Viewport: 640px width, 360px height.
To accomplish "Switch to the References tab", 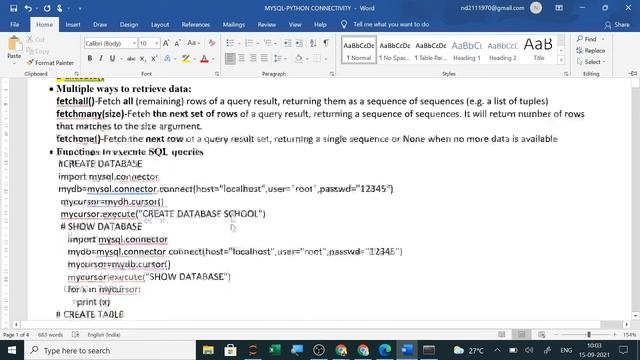I will click(196, 24).
